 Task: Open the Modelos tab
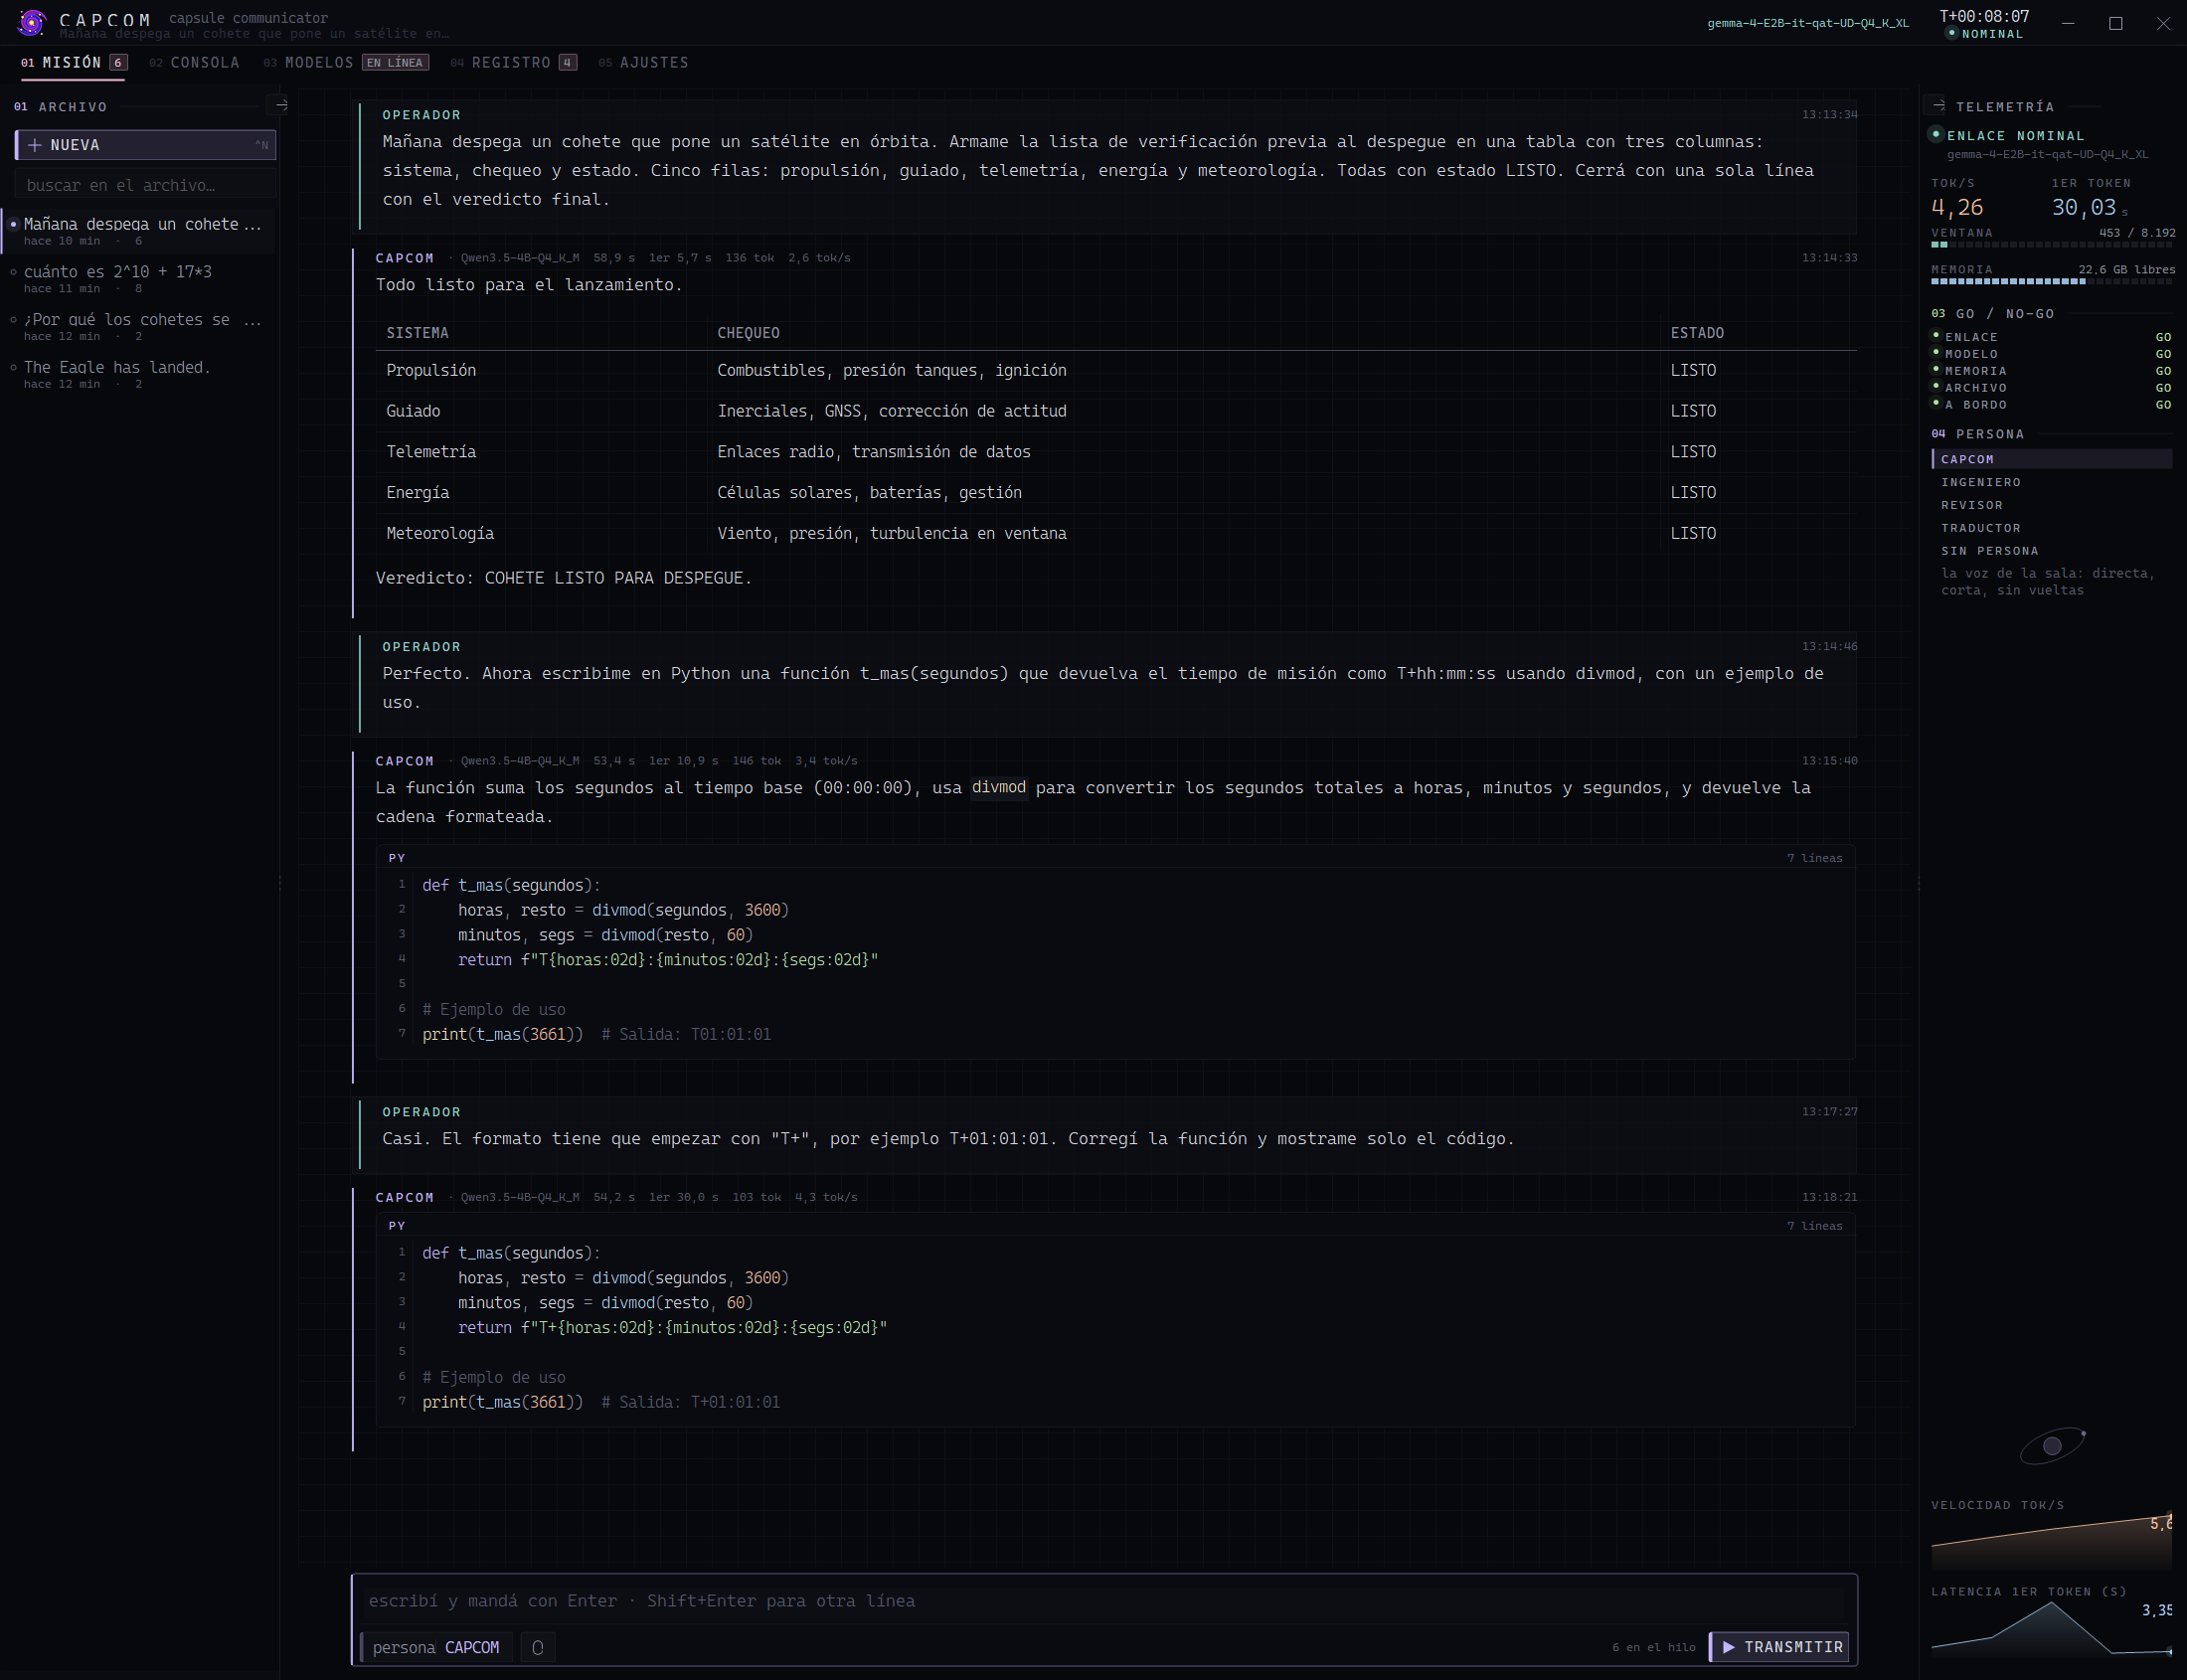[346, 63]
